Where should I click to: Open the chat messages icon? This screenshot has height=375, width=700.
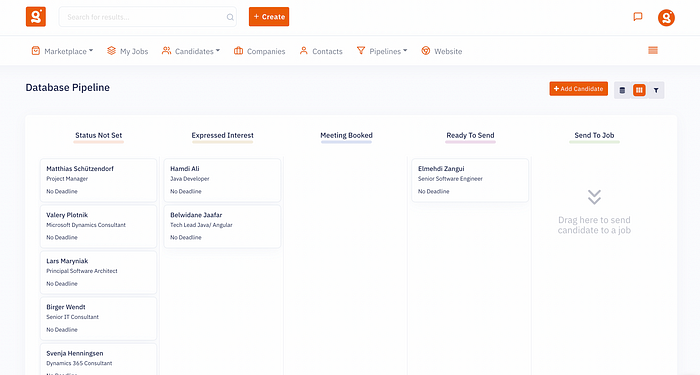tap(638, 17)
